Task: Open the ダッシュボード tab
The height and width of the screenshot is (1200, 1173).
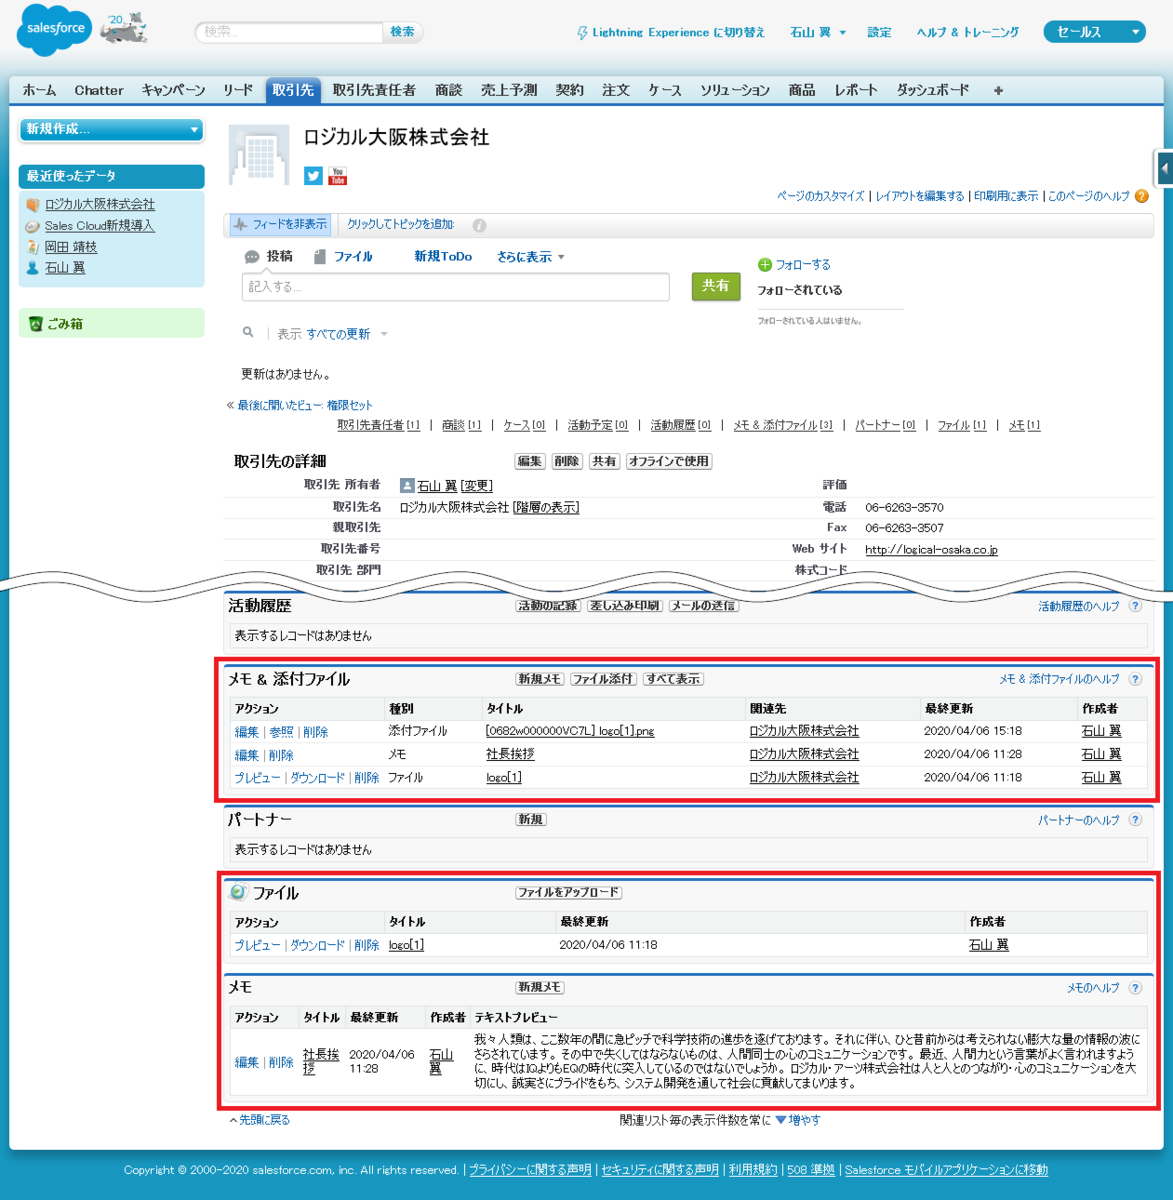Action: pyautogui.click(x=933, y=90)
